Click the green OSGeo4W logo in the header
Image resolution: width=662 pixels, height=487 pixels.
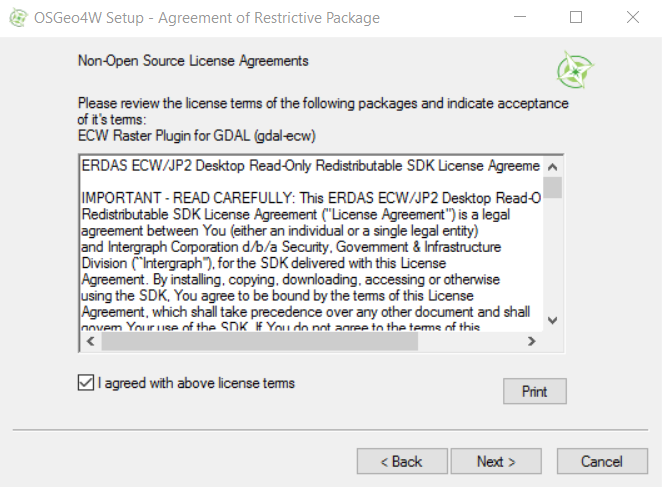coord(575,70)
